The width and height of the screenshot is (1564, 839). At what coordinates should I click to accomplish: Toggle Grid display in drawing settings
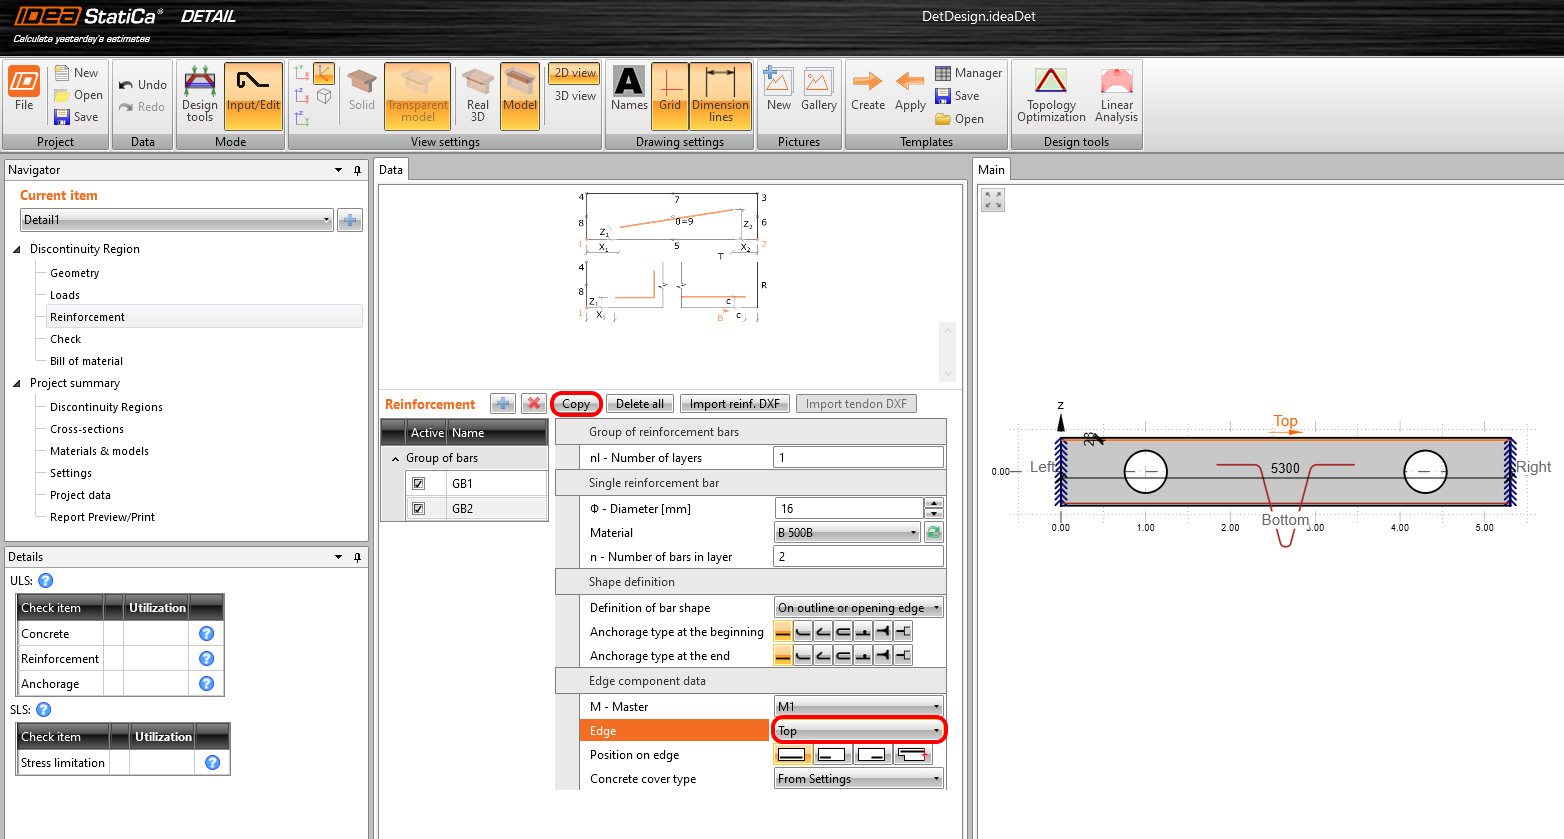click(669, 96)
